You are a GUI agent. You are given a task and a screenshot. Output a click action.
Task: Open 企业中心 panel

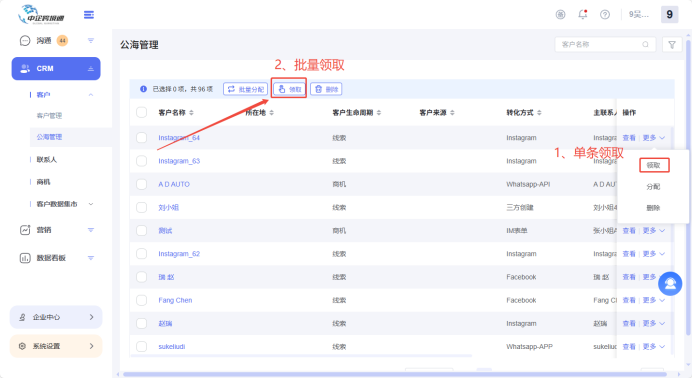tap(56, 317)
